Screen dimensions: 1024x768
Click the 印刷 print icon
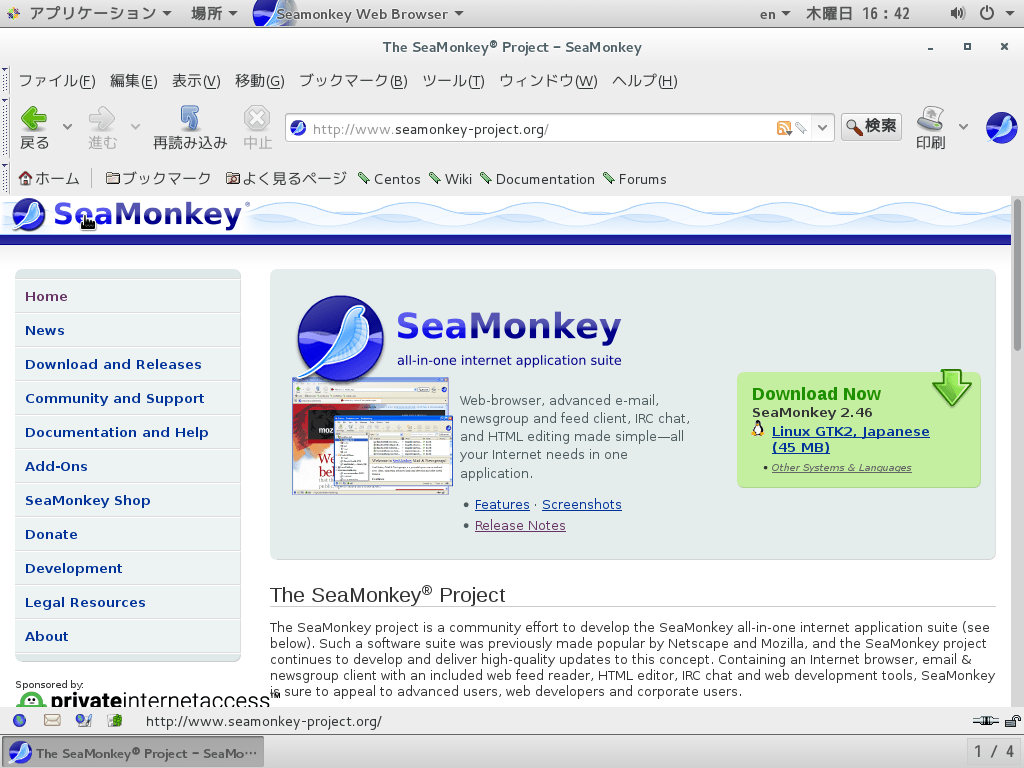[x=930, y=127]
